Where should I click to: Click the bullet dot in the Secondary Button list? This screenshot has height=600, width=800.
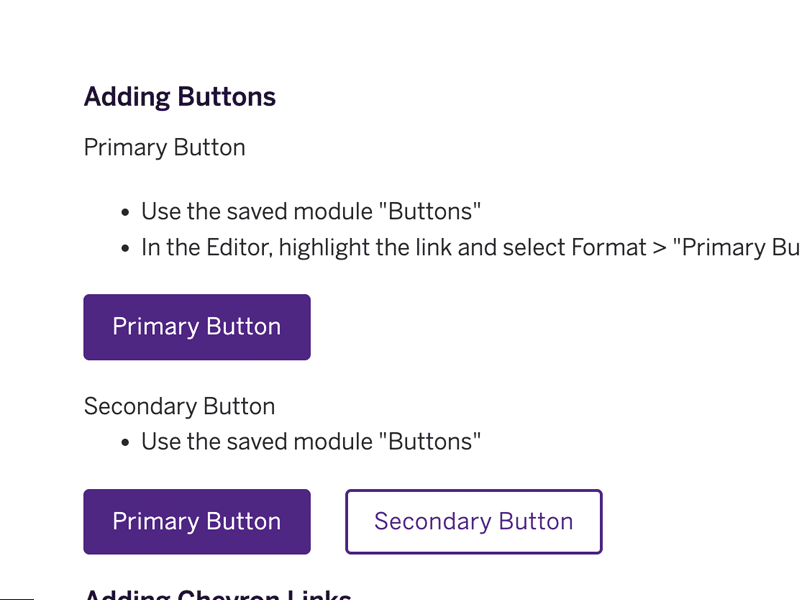(125, 443)
